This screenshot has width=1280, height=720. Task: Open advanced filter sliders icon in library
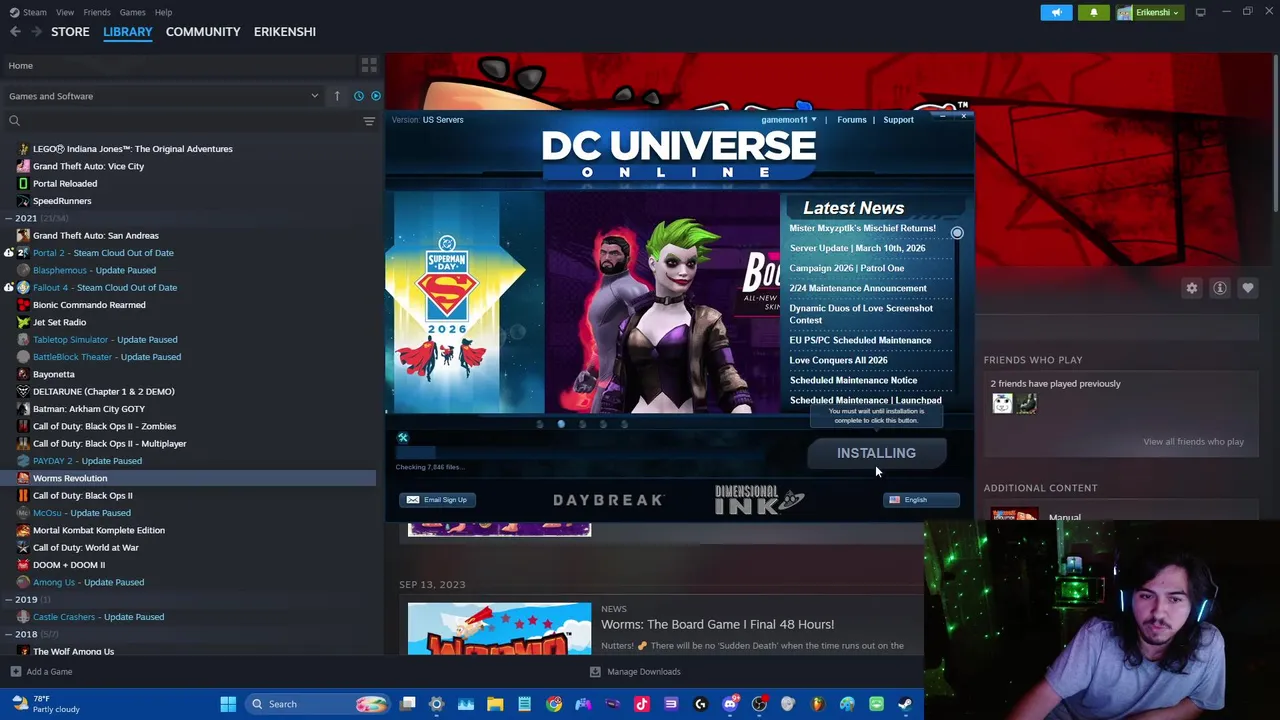369,121
